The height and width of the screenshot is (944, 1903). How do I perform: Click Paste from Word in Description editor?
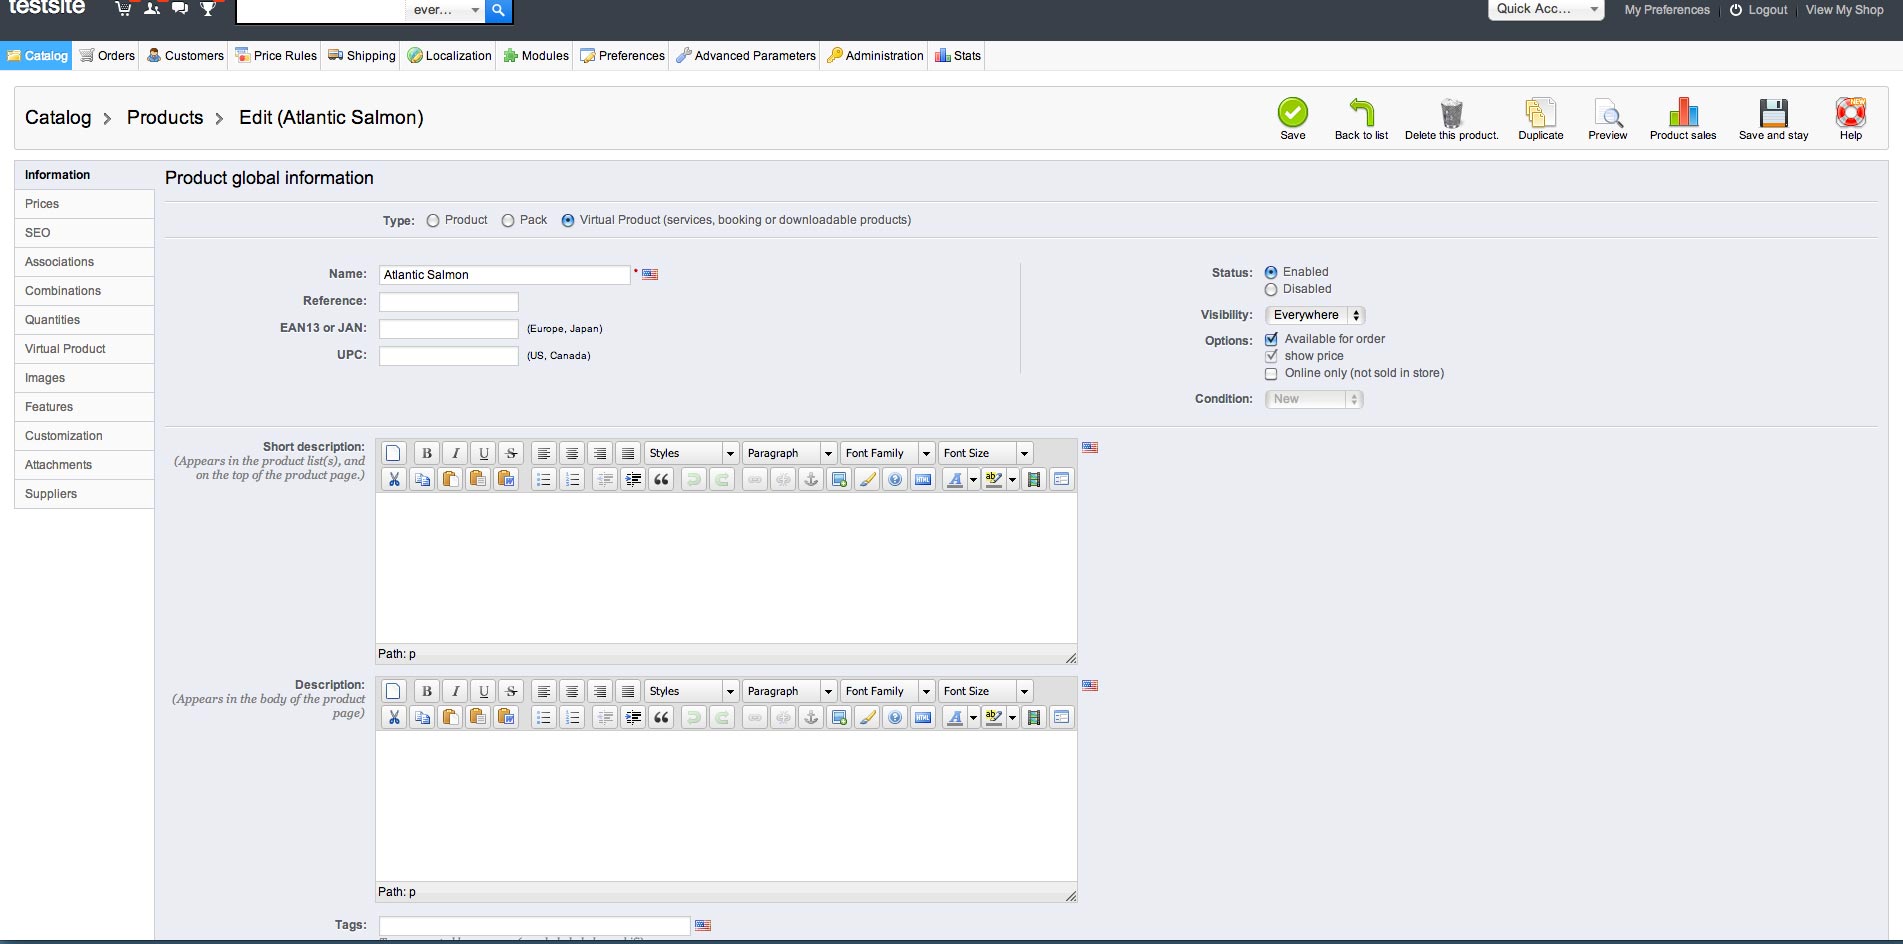(x=506, y=717)
